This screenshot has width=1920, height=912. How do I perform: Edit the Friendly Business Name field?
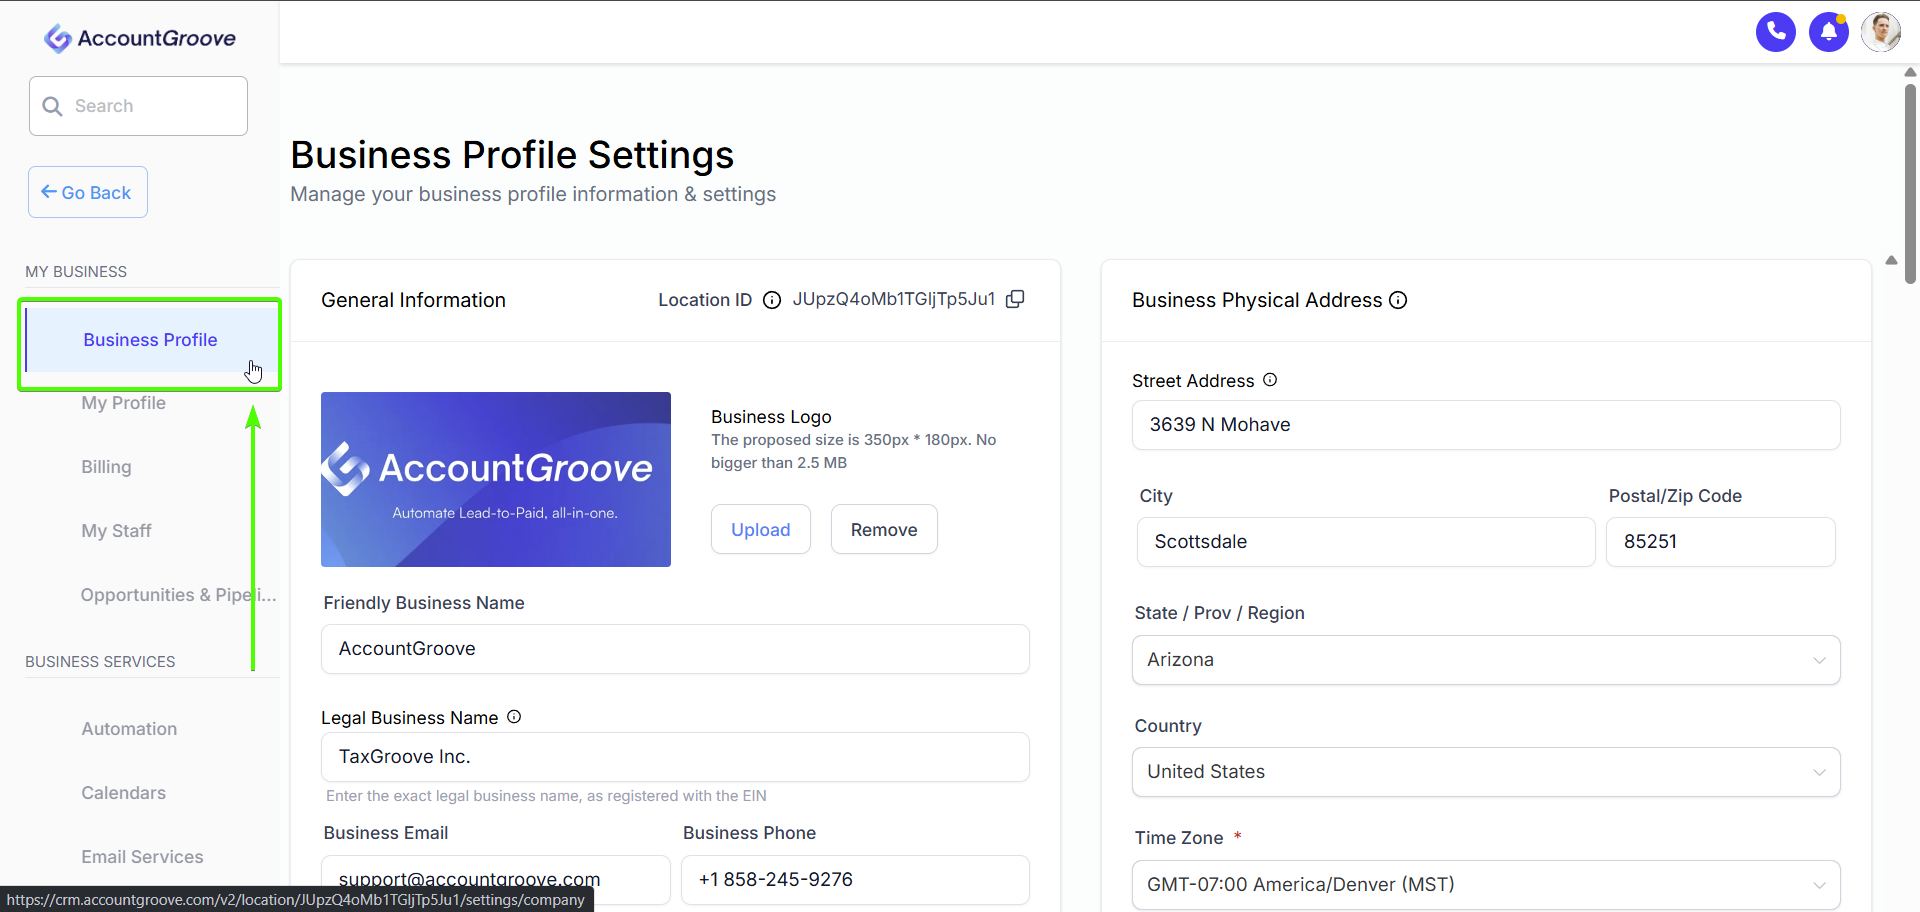pyautogui.click(x=675, y=649)
